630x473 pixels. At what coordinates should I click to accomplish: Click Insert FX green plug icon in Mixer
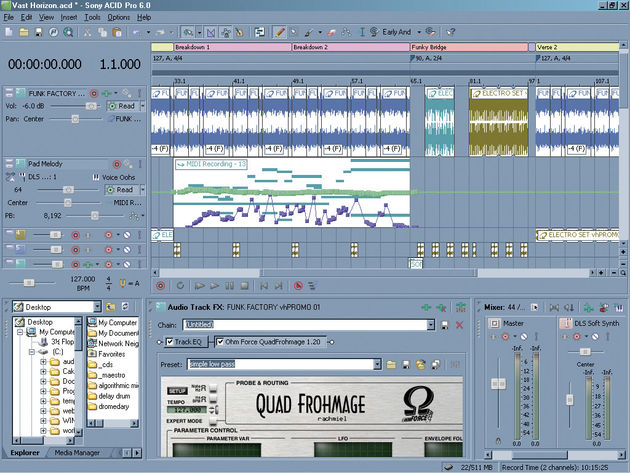tap(589, 308)
